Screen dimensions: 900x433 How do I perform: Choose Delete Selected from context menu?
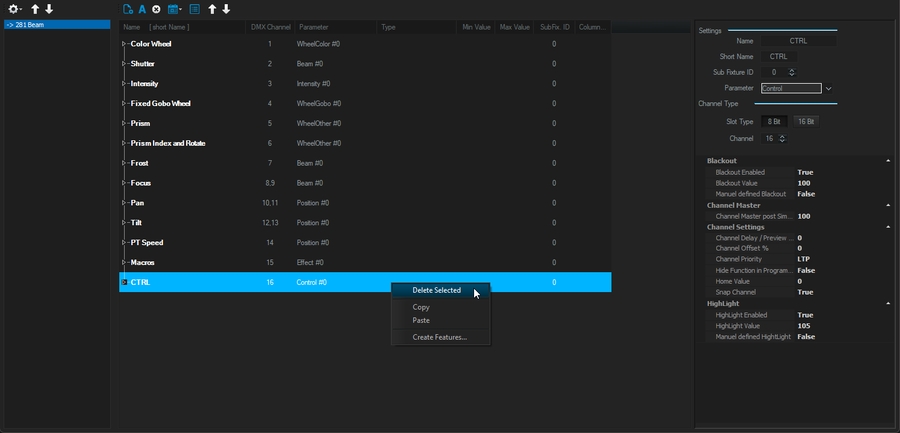pos(437,290)
